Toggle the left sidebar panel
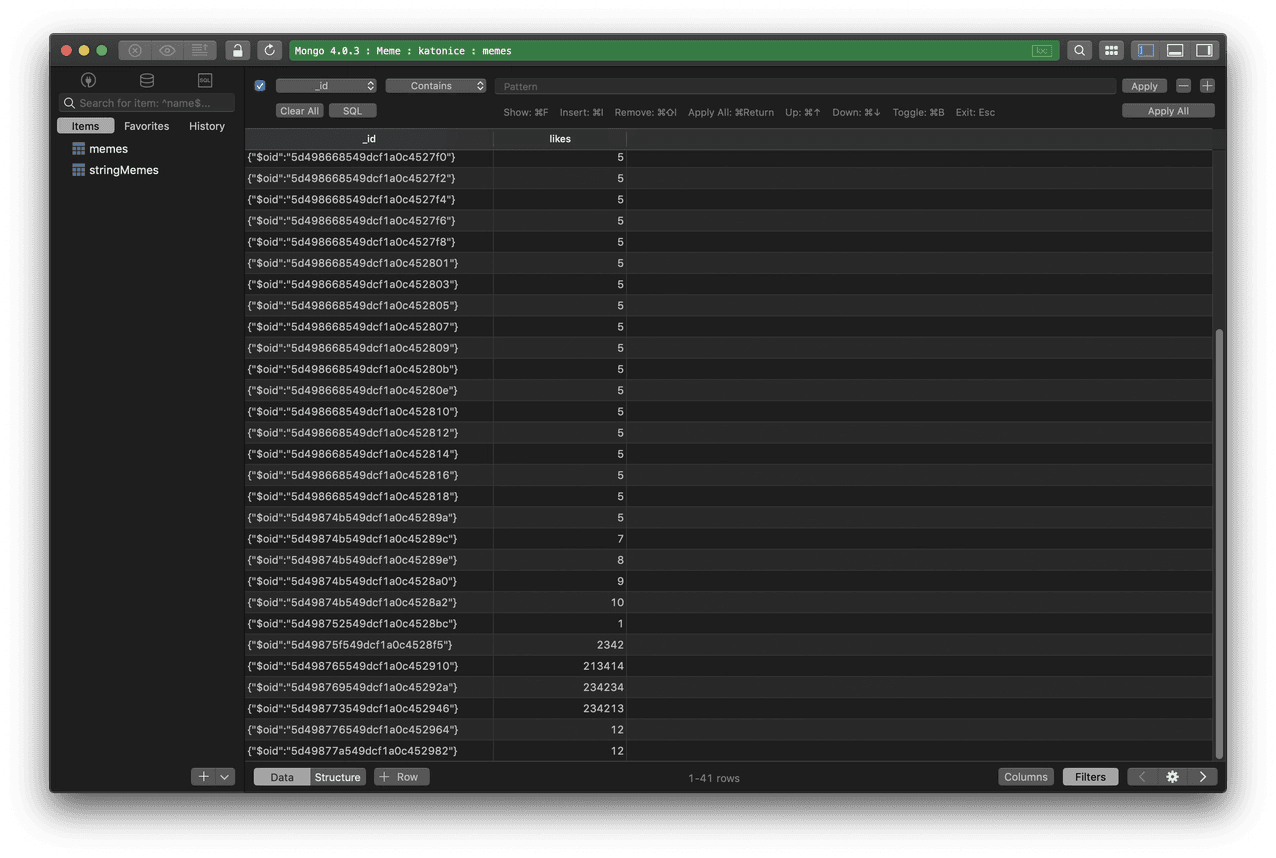Viewport: 1276px width, 858px height. pos(1146,50)
